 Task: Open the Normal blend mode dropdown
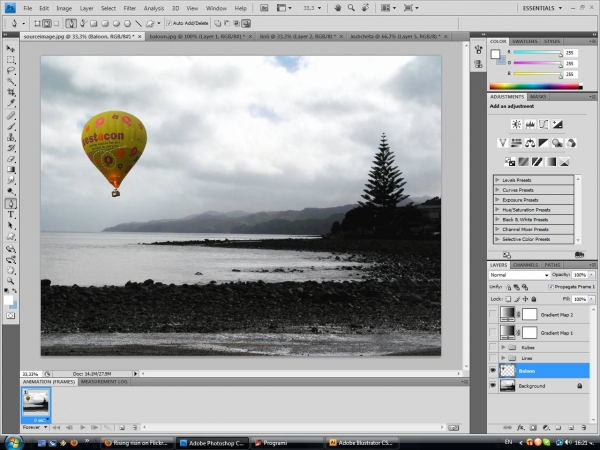point(519,275)
